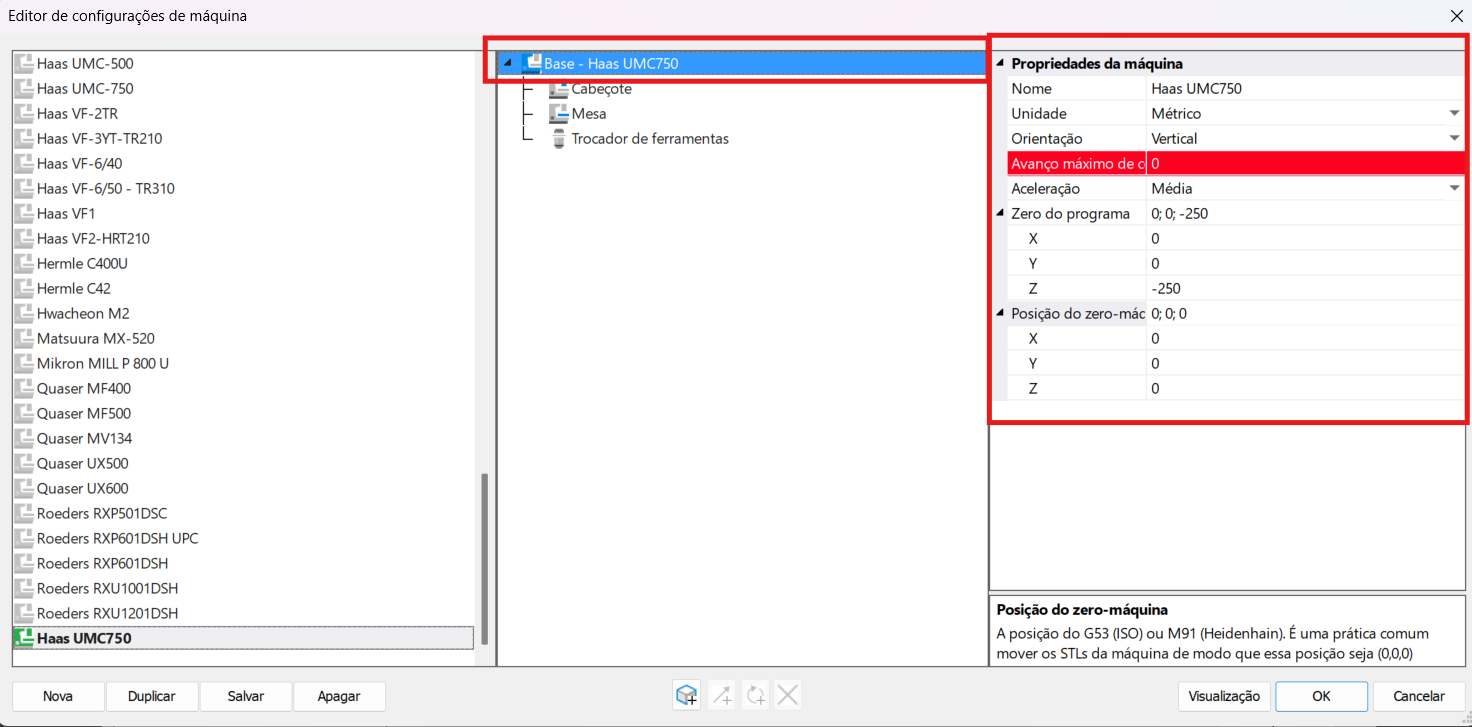Viewport: 1472px width, 727px height.
Task: Click the machine icon beside Roeders RXU1201DSH
Action: (24, 613)
